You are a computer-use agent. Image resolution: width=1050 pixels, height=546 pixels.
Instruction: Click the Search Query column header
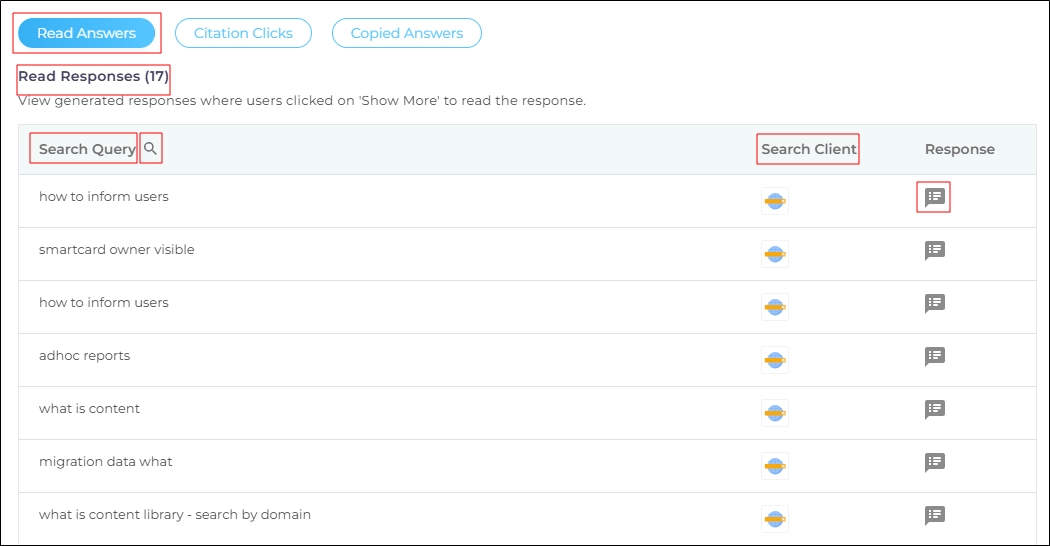(x=87, y=149)
